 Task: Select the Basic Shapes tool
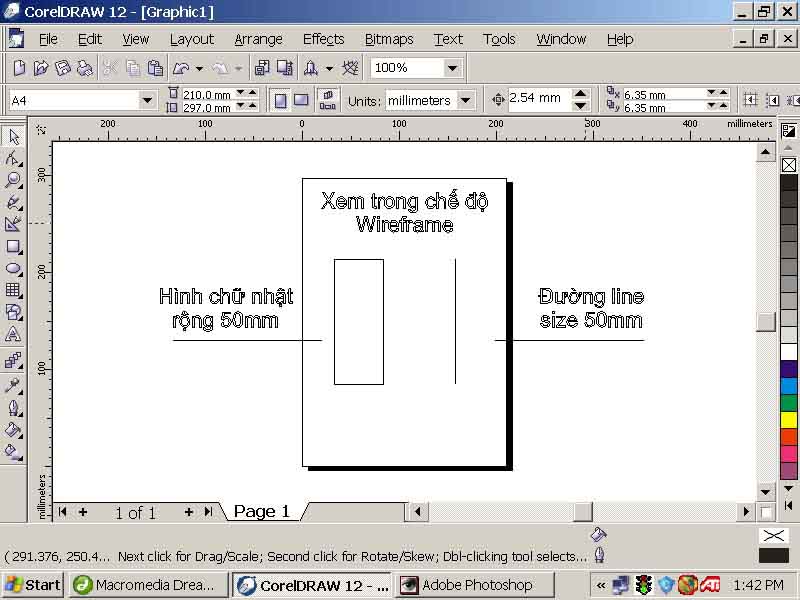click(x=13, y=312)
